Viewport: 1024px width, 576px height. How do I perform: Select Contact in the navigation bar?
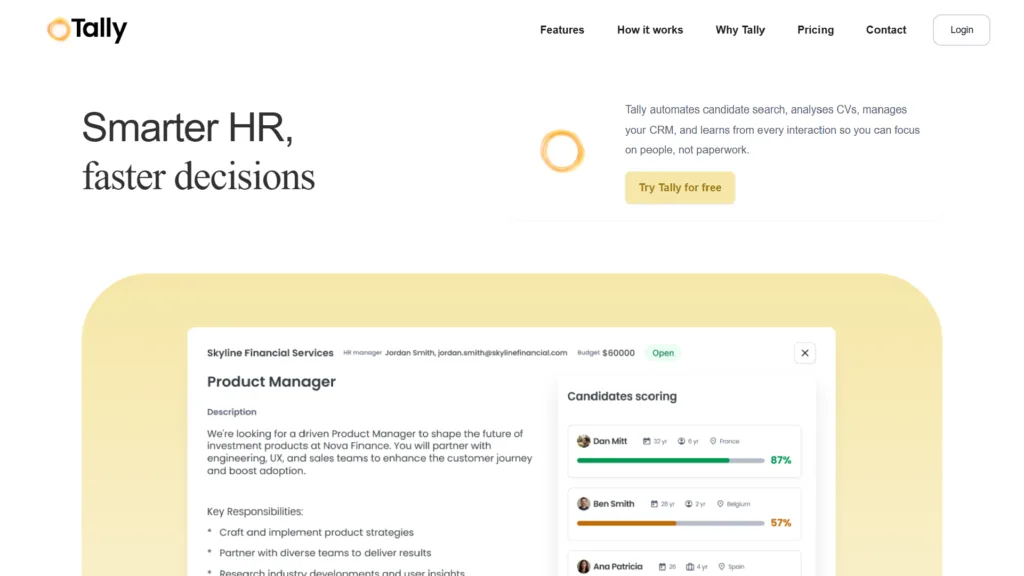point(886,30)
